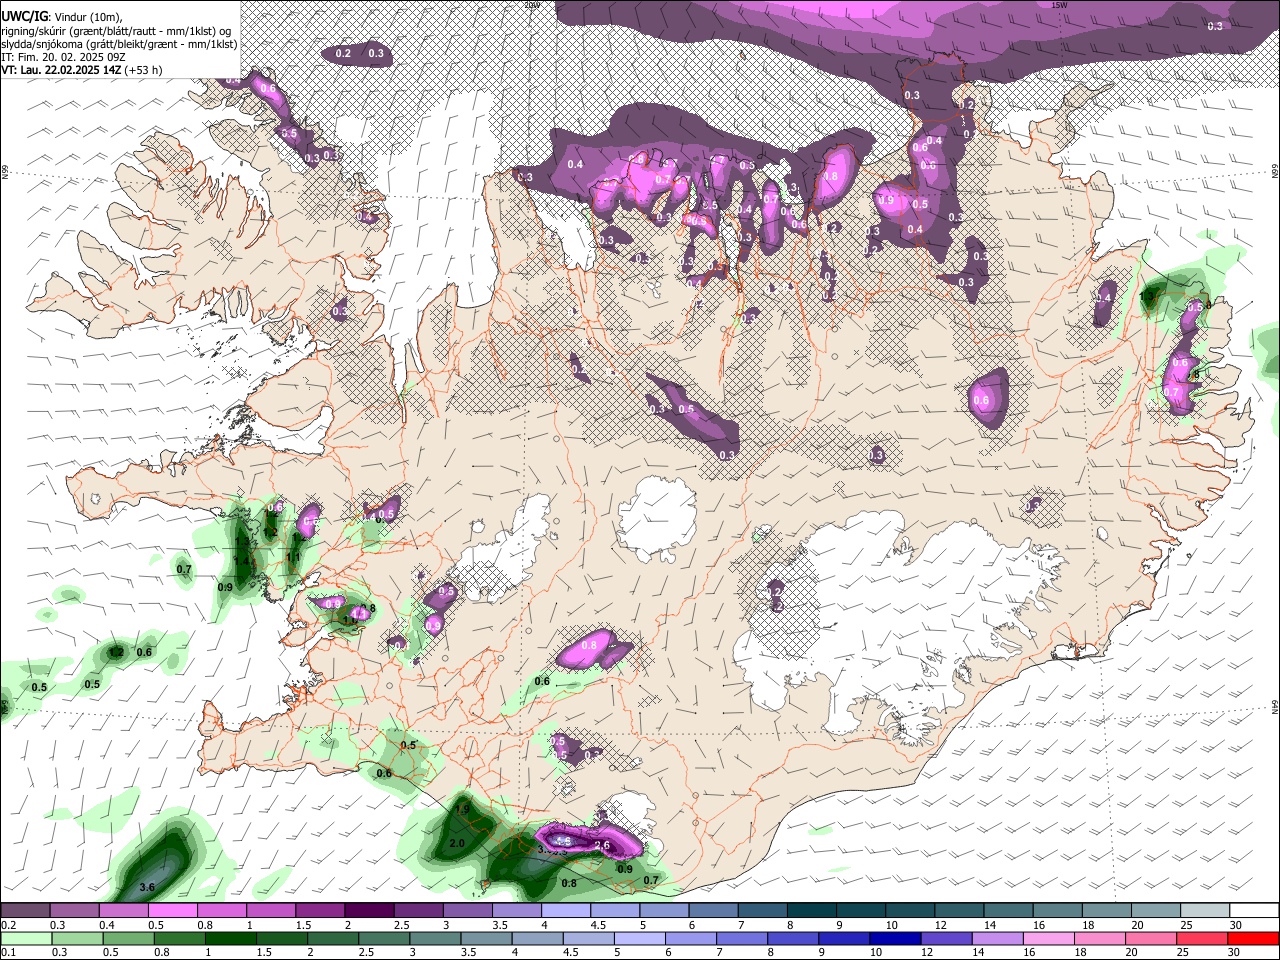Viewport: 1280px width, 960px height.
Task: Click the "1.9" rainfall value on the map
Action: coord(462,809)
